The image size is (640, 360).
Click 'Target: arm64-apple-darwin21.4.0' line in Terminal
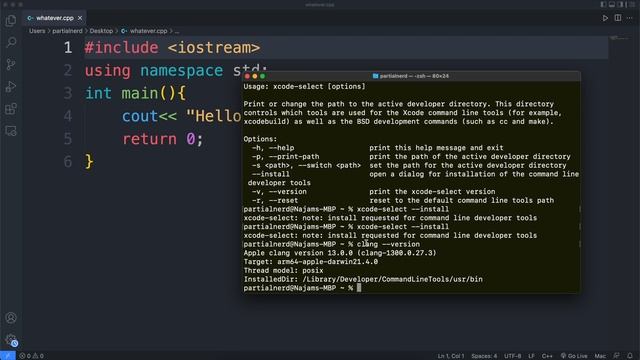tap(311, 262)
